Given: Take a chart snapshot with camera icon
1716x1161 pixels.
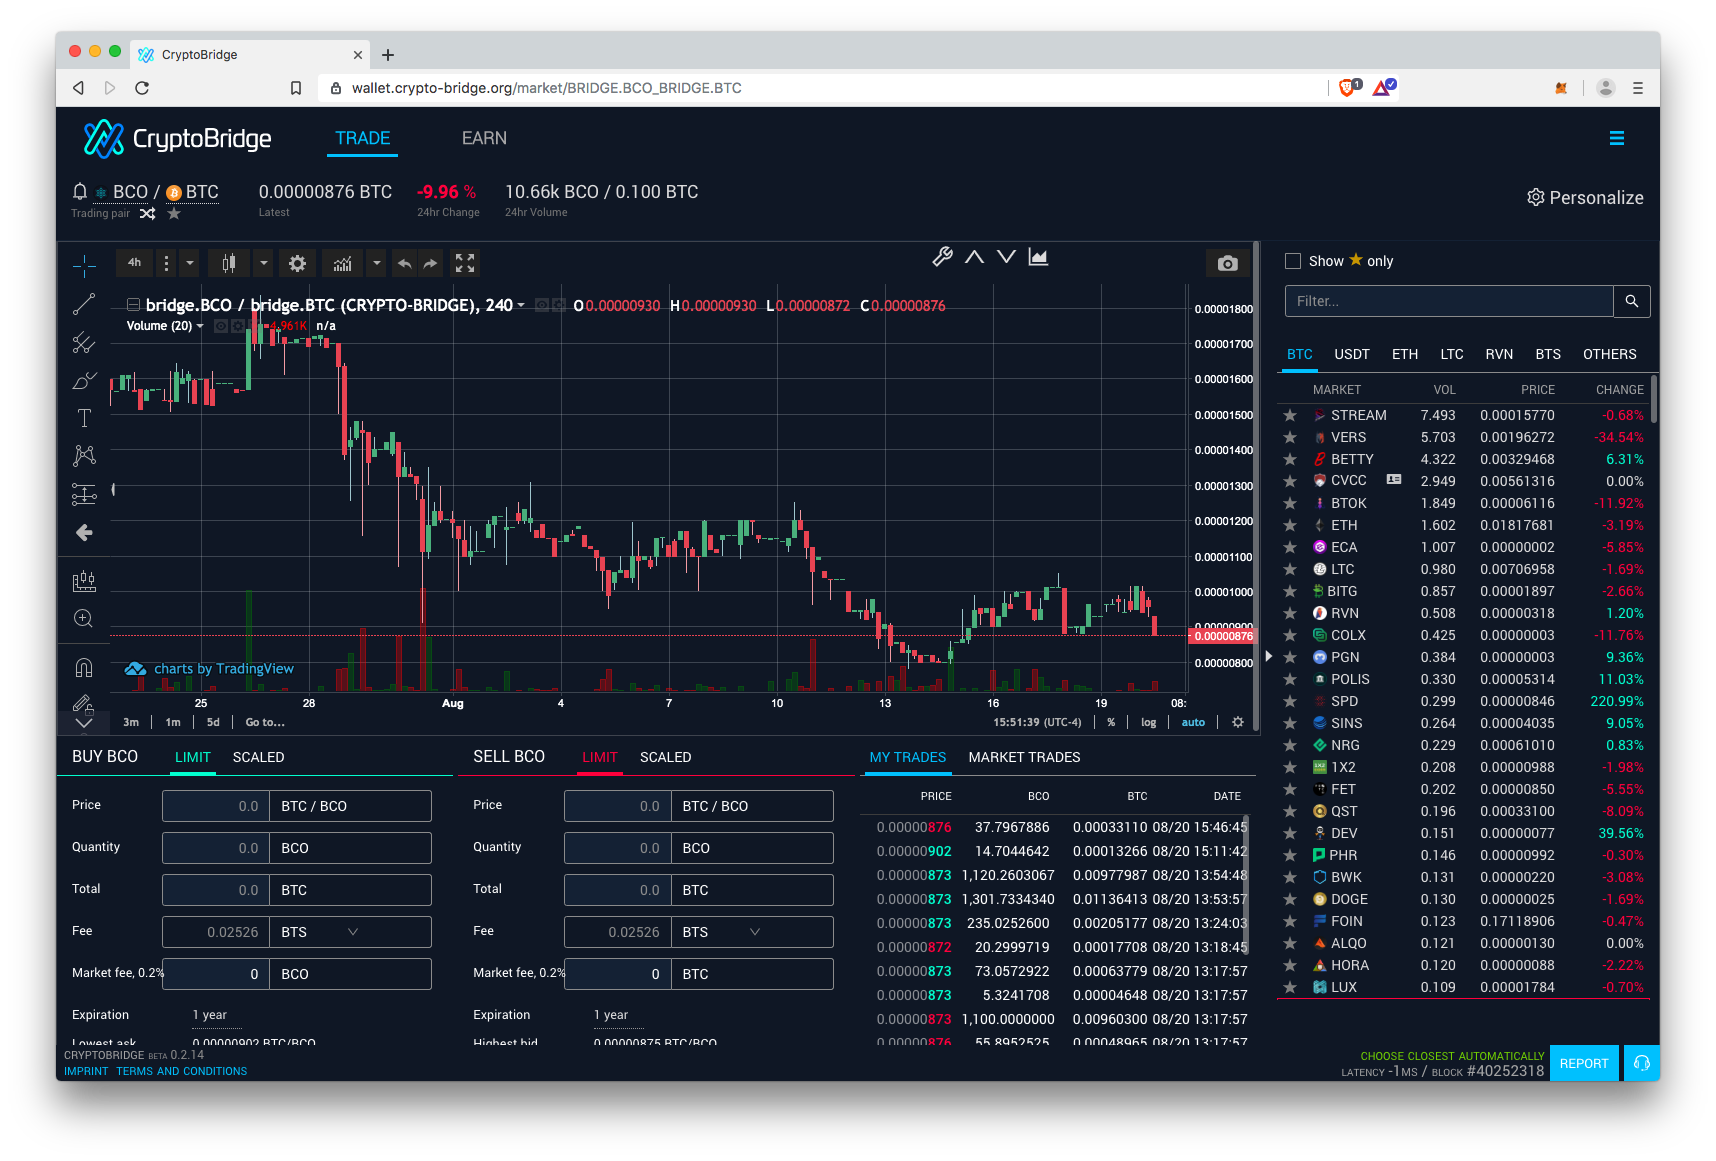Looking at the screenshot, I should [x=1228, y=263].
